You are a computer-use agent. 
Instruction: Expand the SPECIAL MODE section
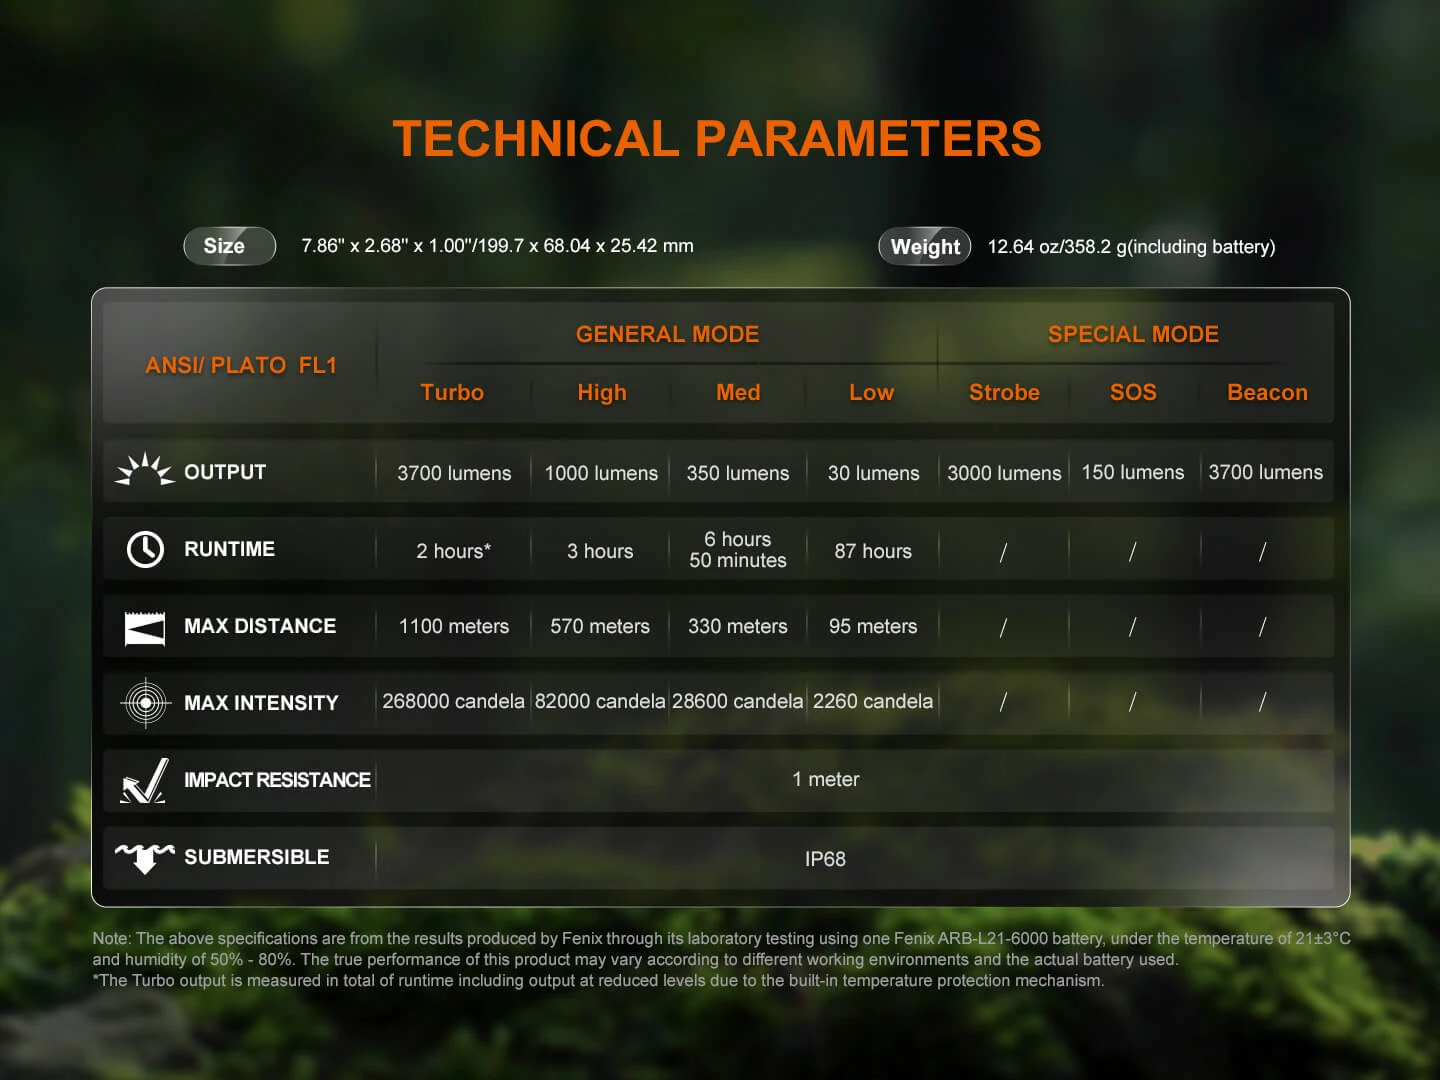pos(1133,334)
